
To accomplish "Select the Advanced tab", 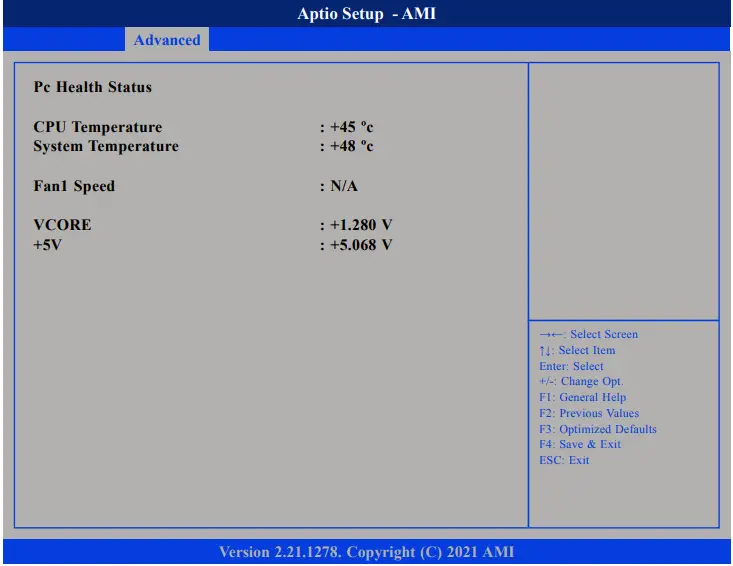I will click(167, 40).
